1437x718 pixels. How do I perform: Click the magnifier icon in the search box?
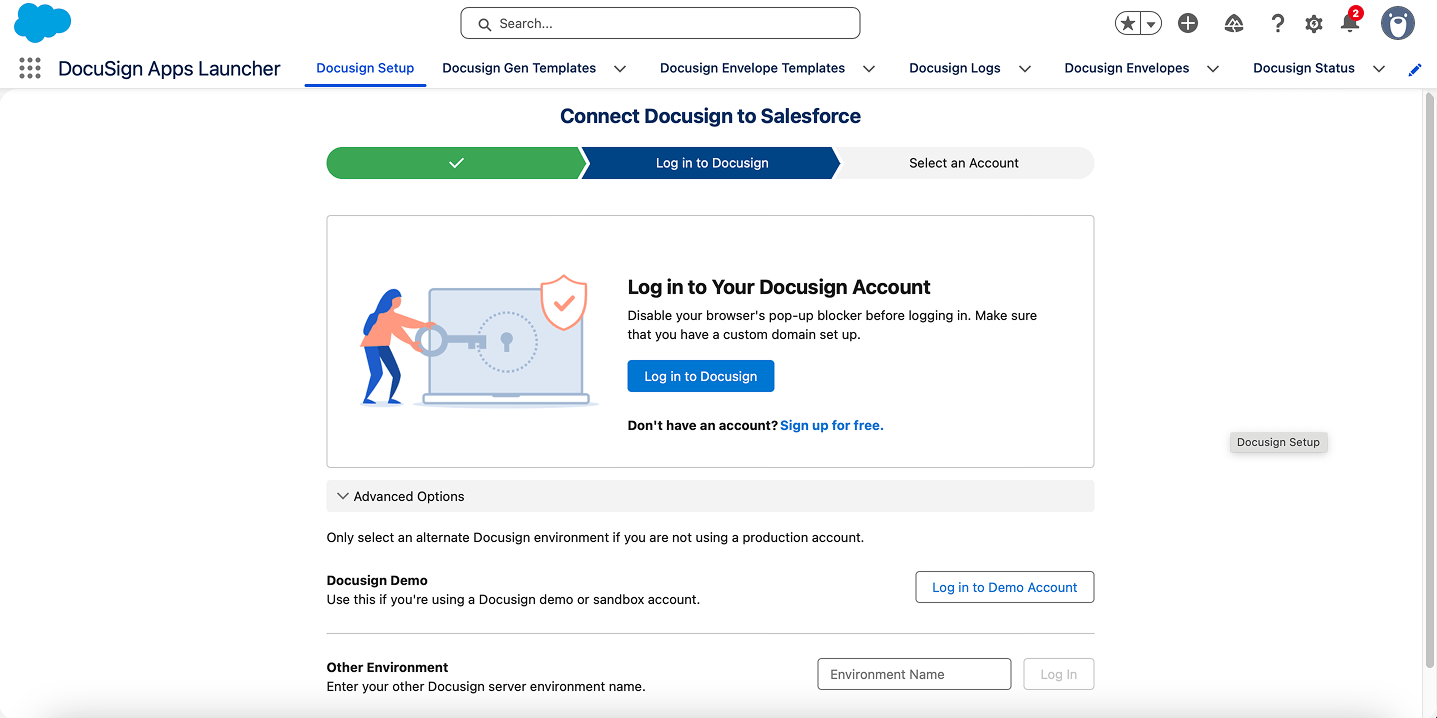[x=485, y=24]
